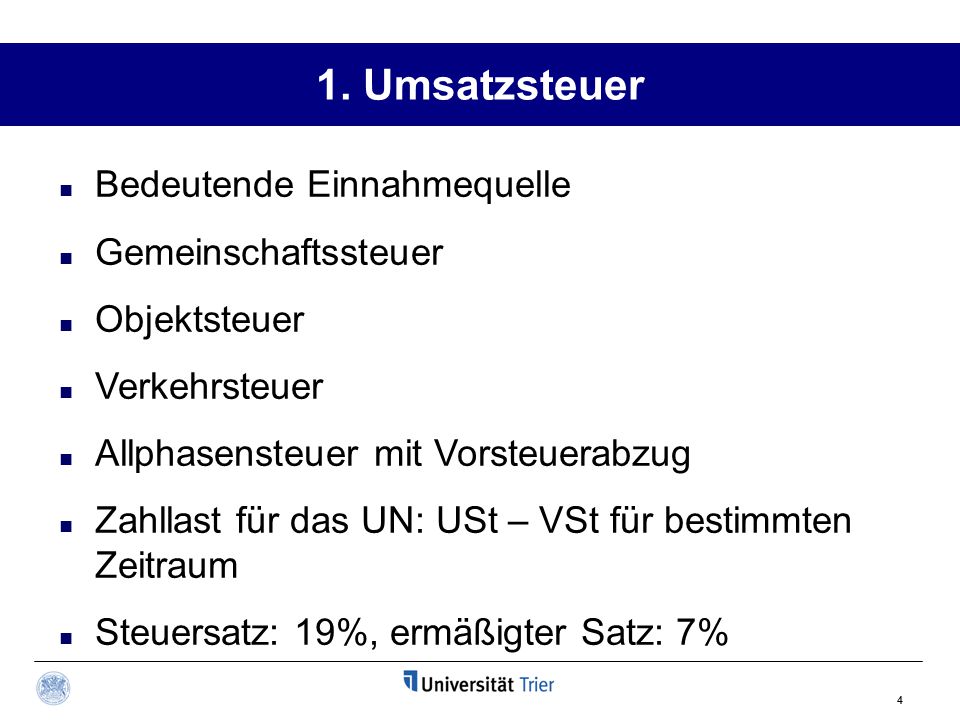Click the word 'Verkehrsteuer'
Image resolution: width=960 pixels, height=720 pixels.
point(209,387)
